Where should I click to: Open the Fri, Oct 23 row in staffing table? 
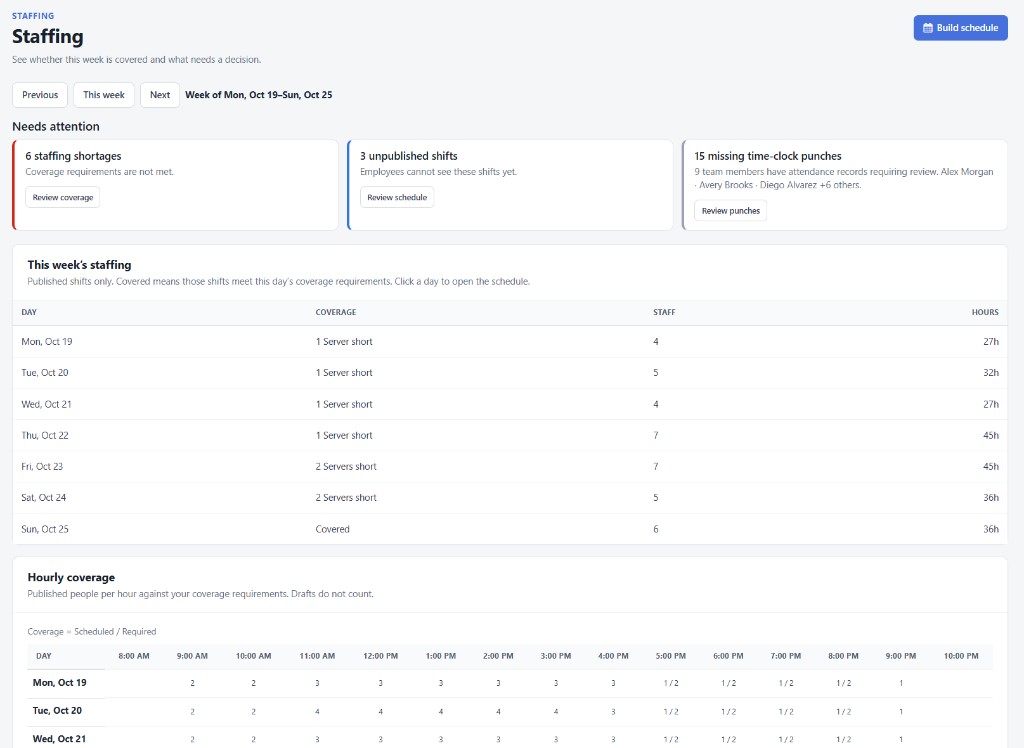click(x=510, y=466)
